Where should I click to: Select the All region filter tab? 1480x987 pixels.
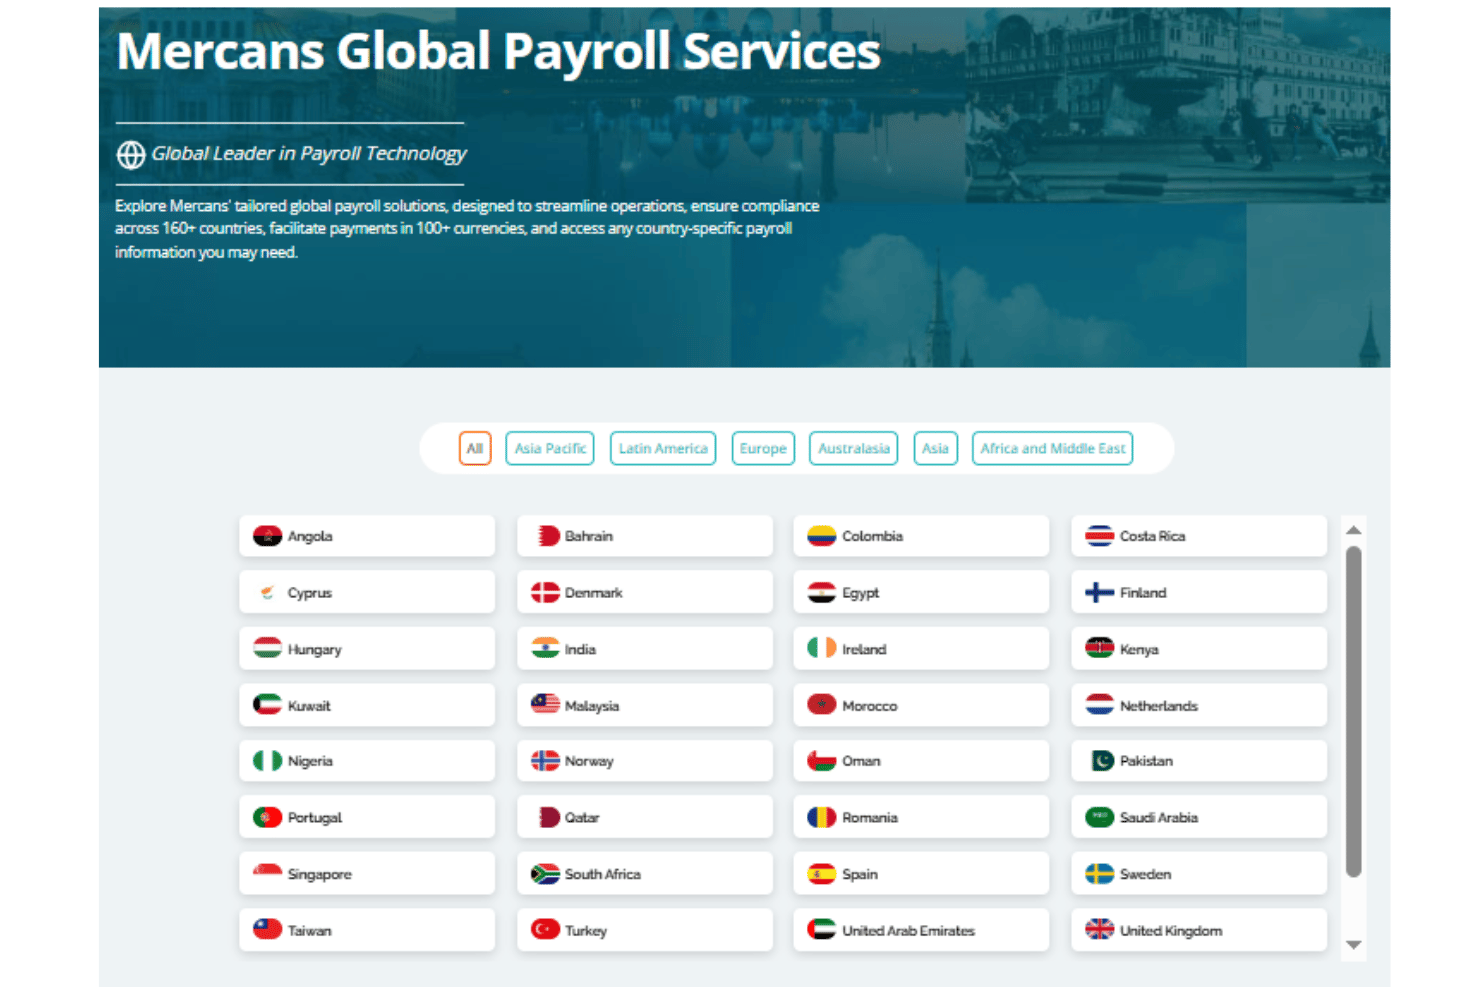click(x=475, y=448)
